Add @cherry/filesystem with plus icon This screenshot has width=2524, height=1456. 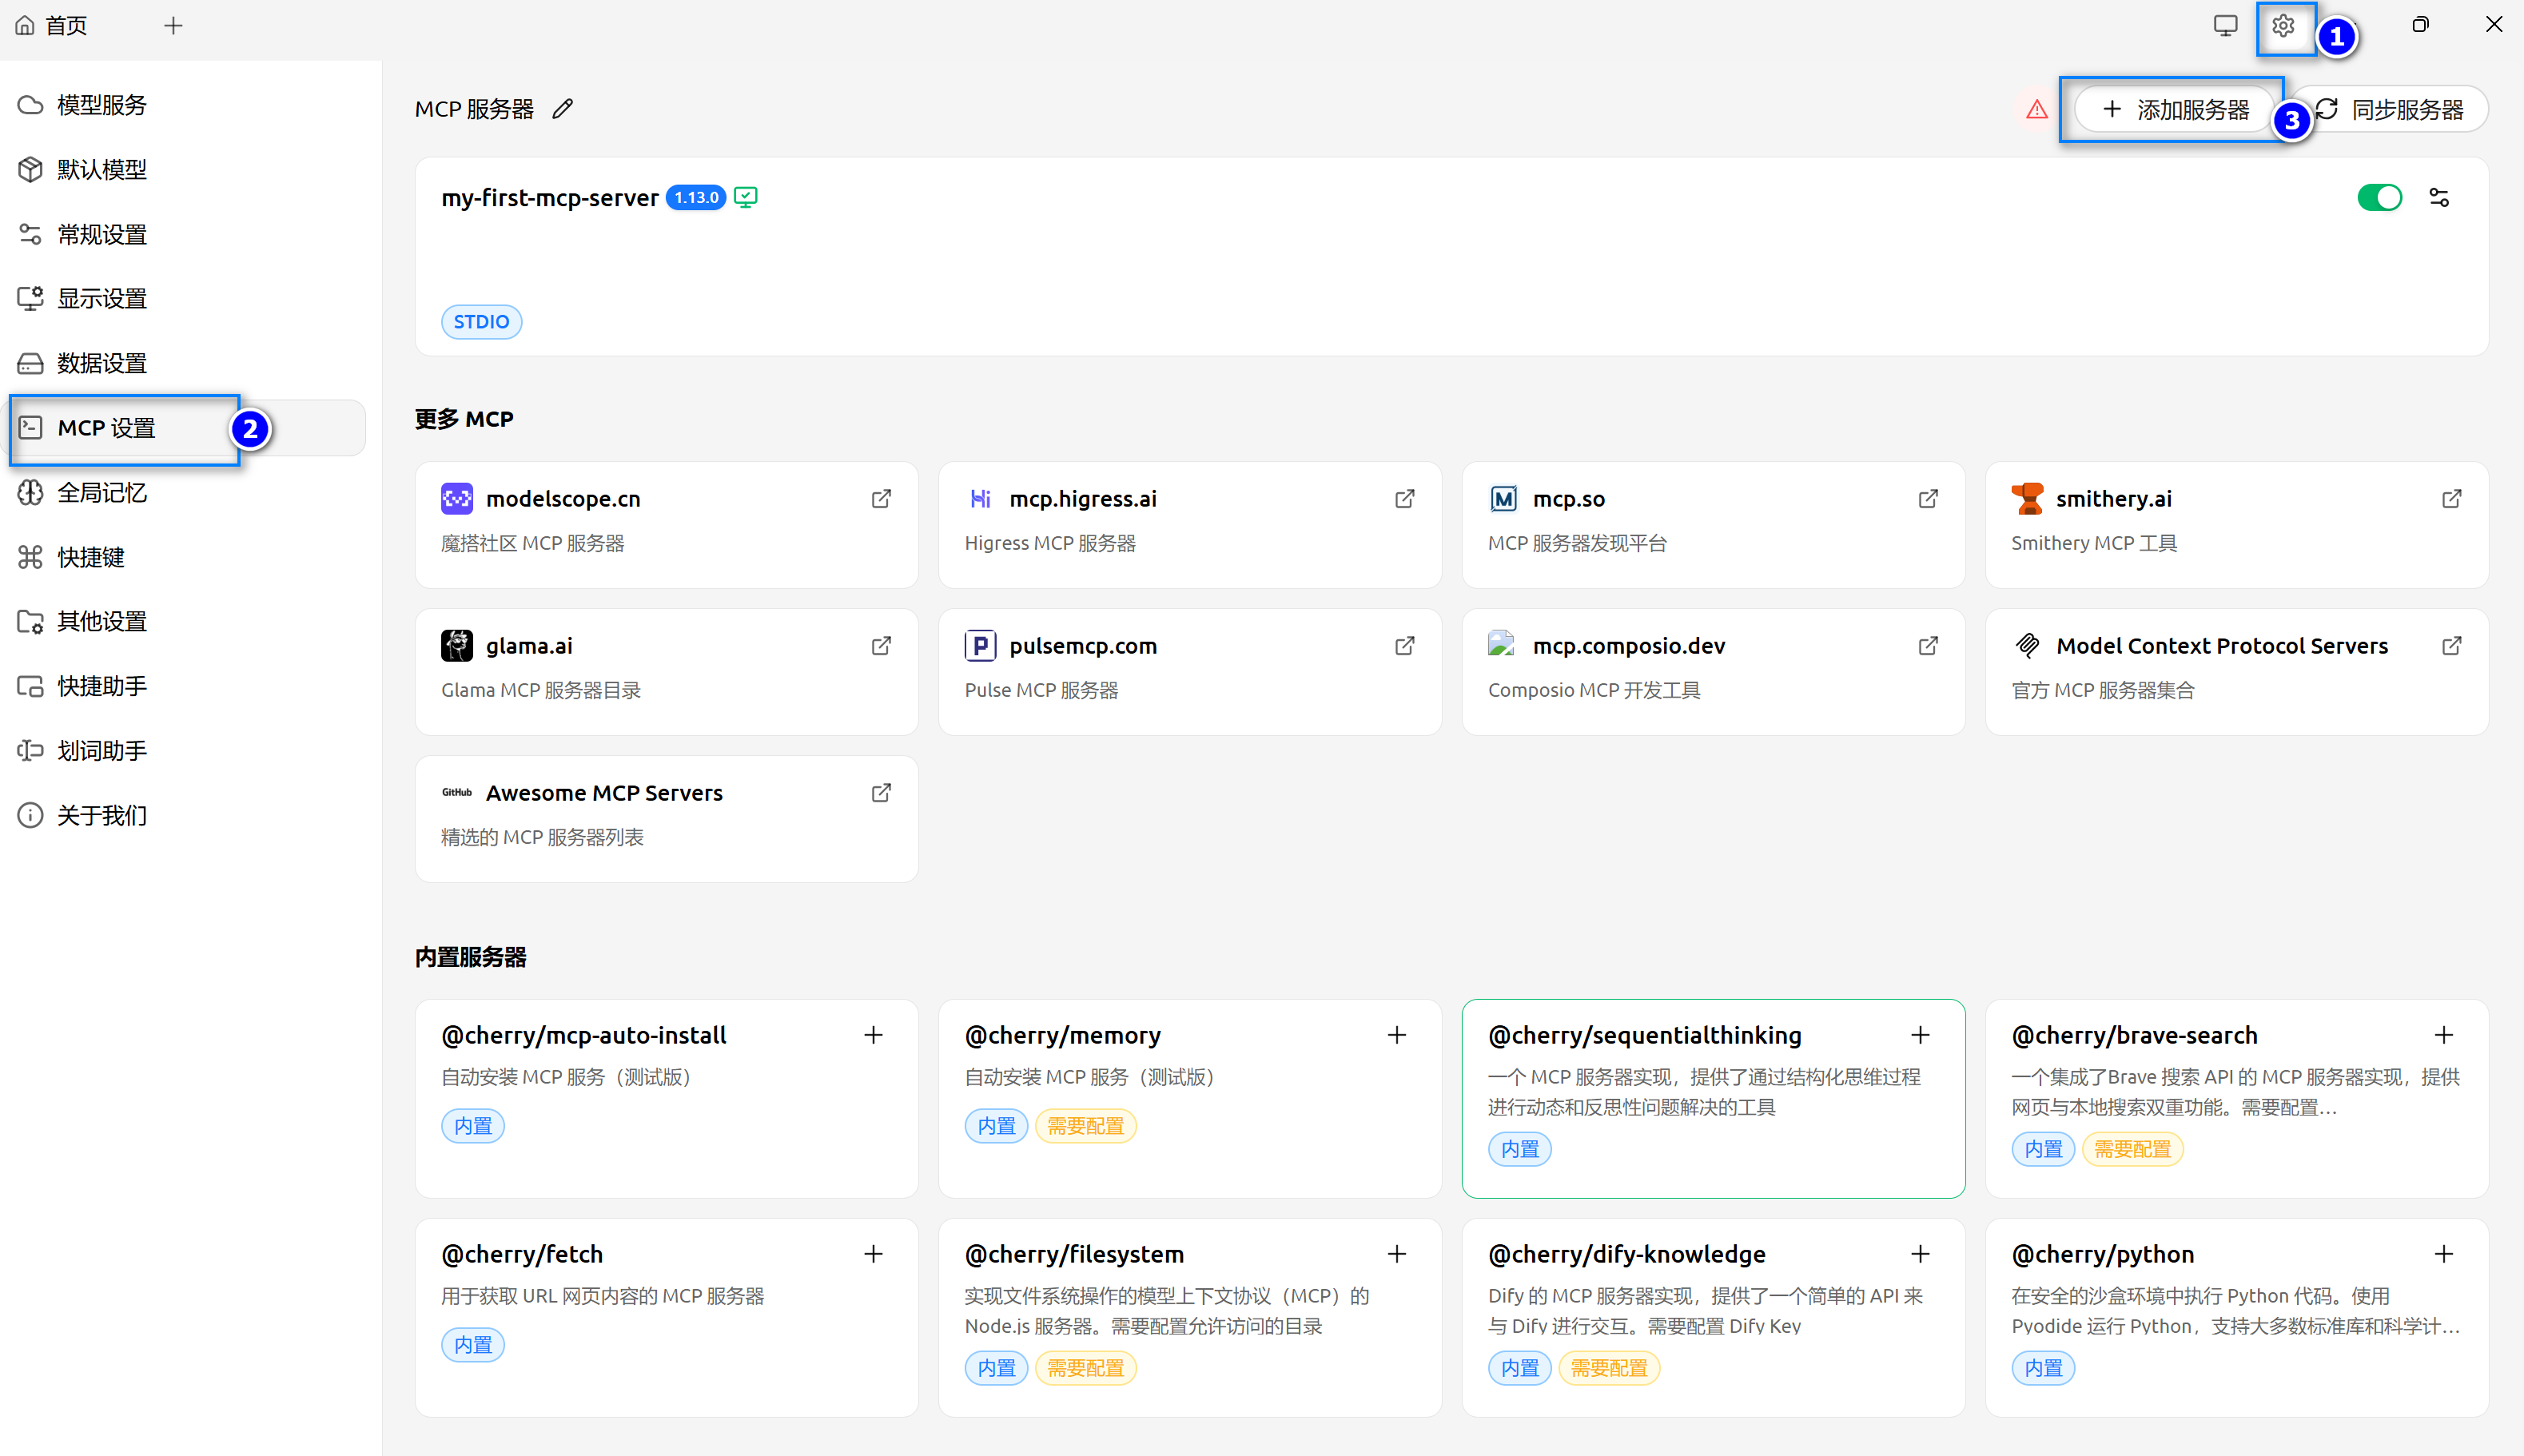pyautogui.click(x=1397, y=1254)
